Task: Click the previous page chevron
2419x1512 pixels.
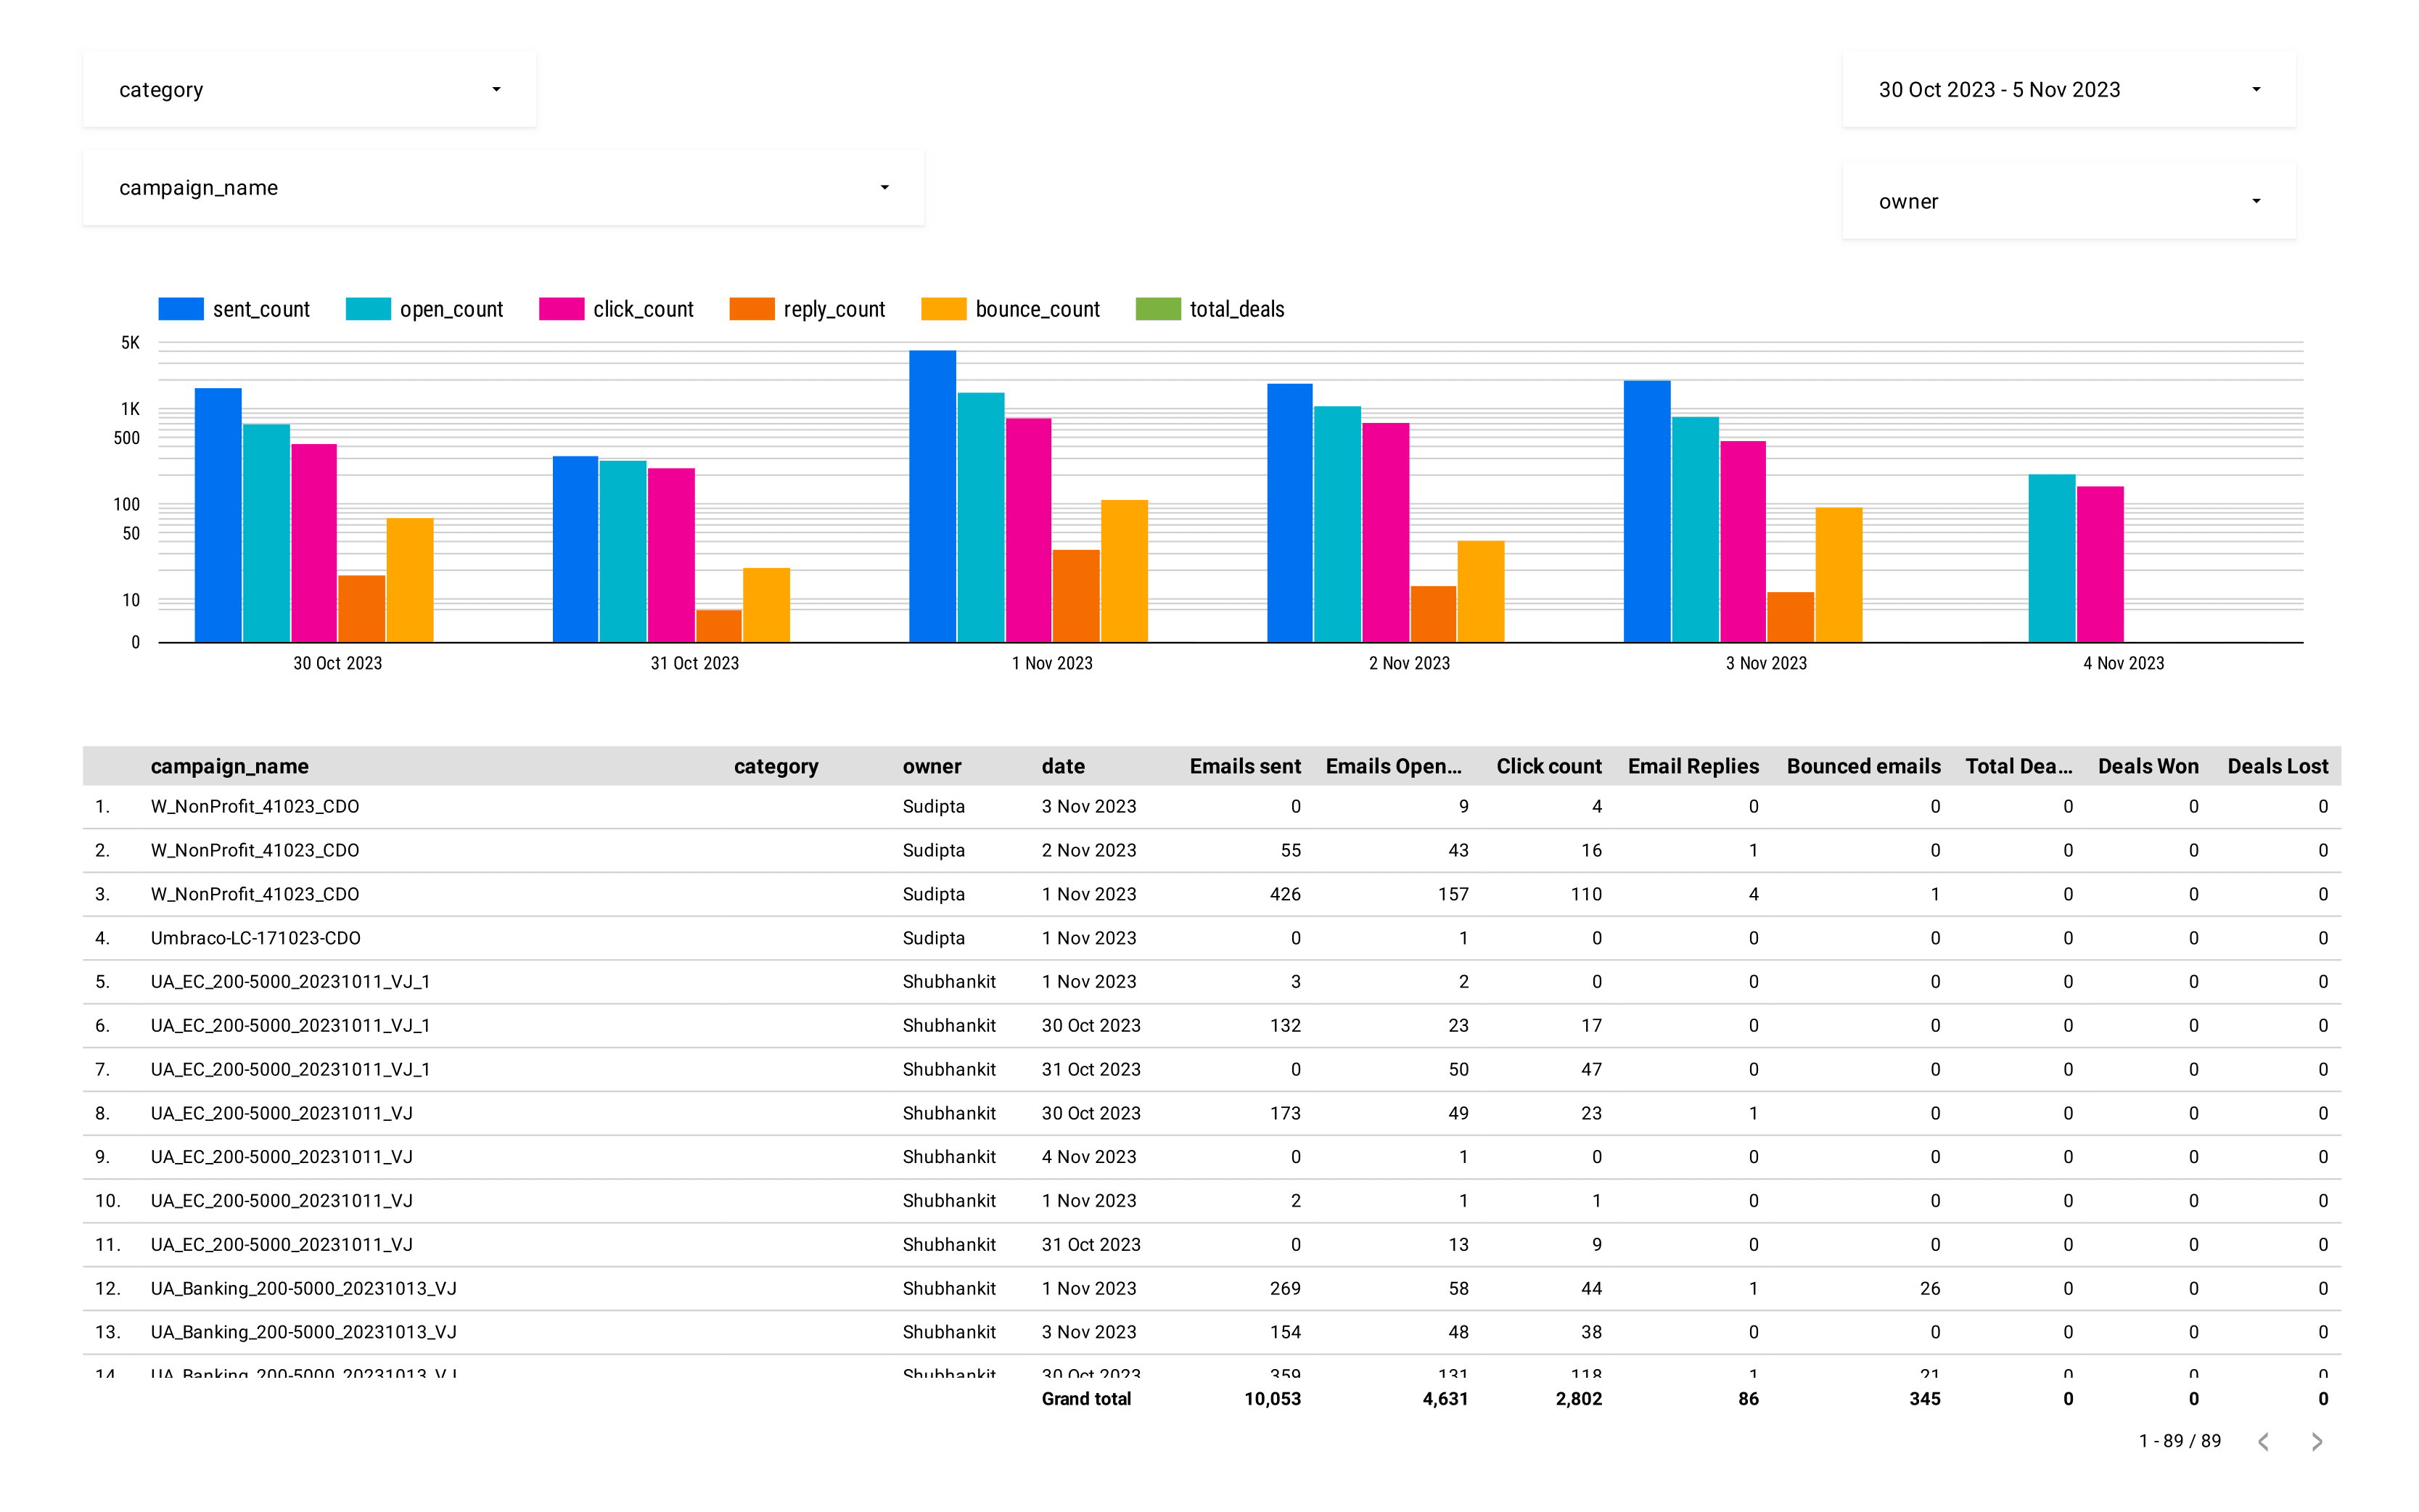Action: (2264, 1441)
